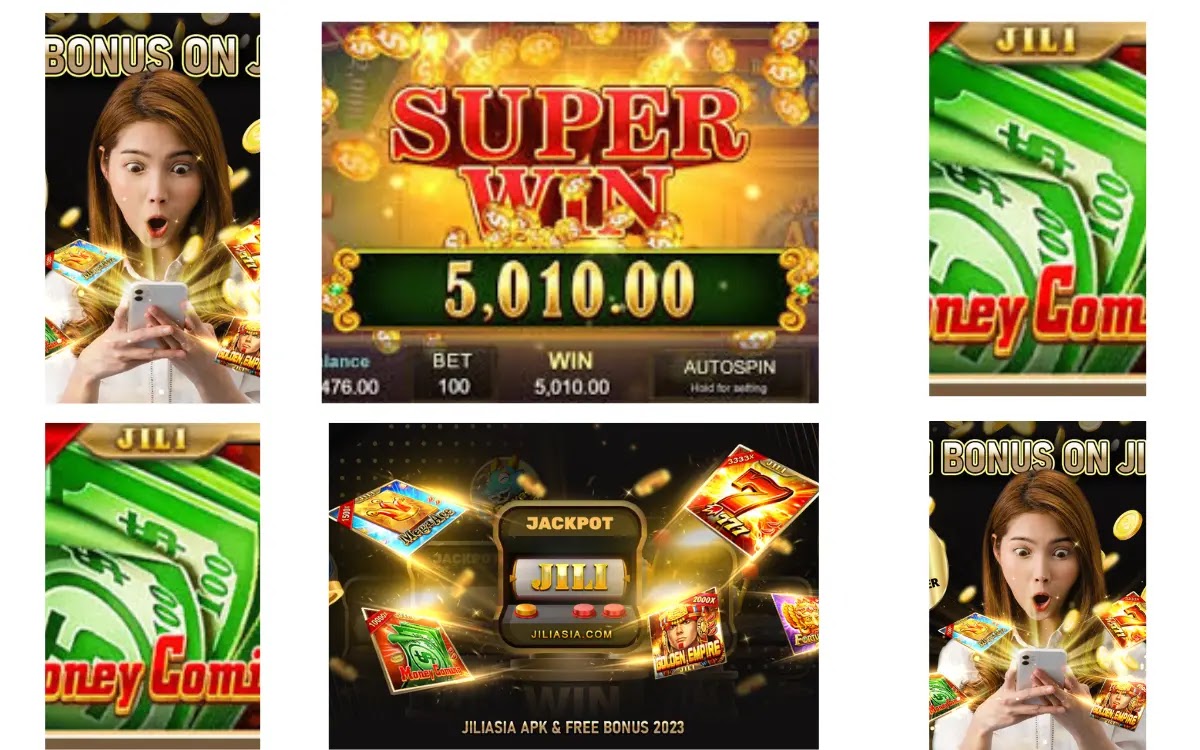Click the JILI jackpot slot machine

pyautogui.click(x=570, y=577)
